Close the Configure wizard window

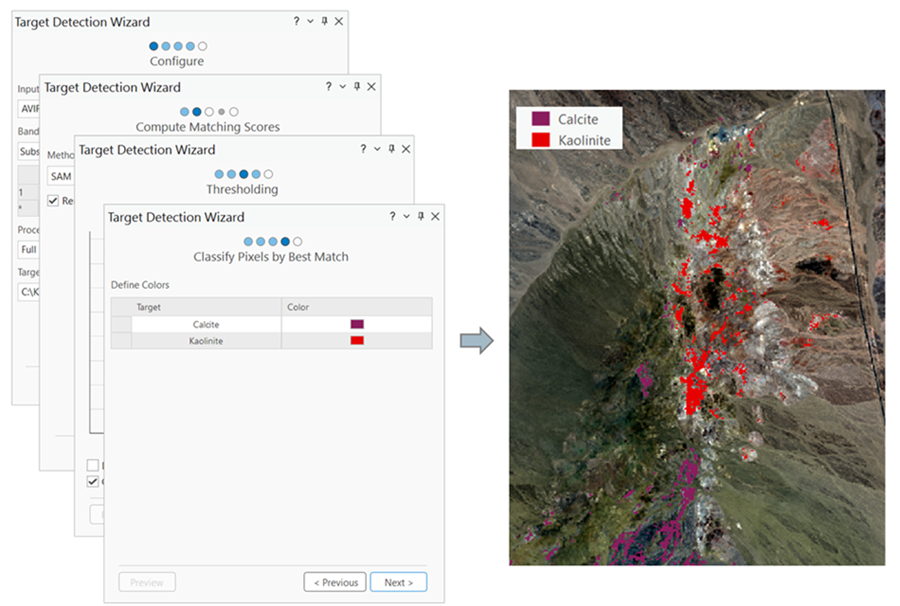(x=339, y=21)
